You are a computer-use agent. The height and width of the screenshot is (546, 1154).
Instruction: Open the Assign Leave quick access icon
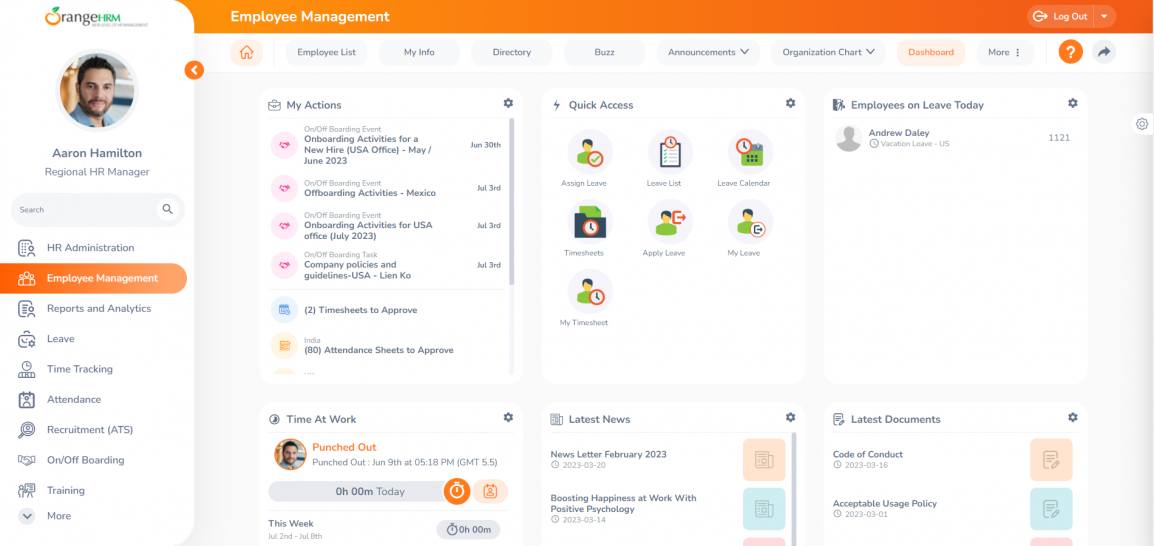(589, 153)
